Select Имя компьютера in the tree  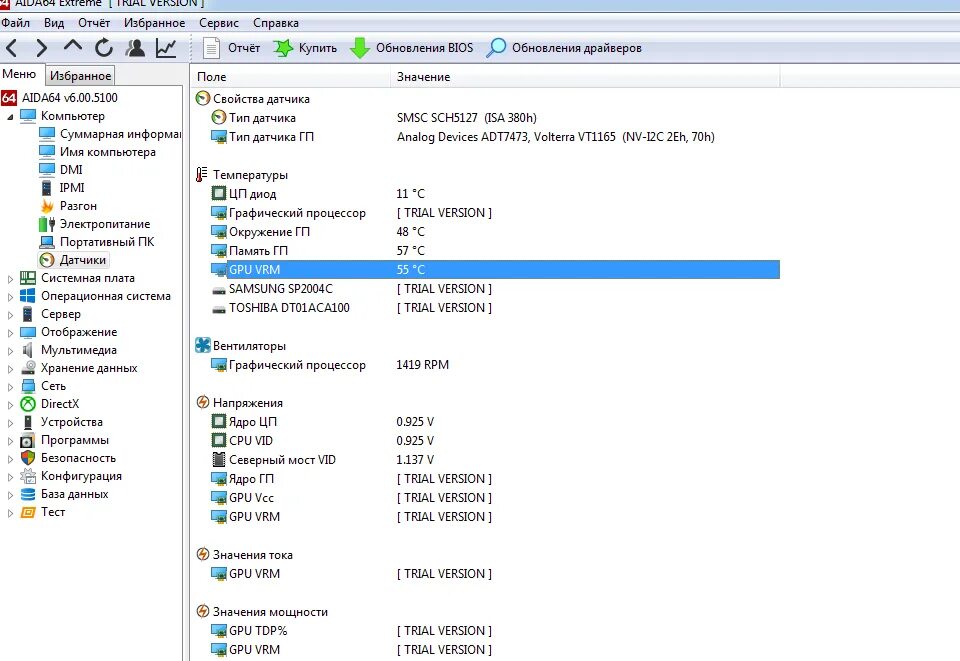pyautogui.click(x=108, y=152)
